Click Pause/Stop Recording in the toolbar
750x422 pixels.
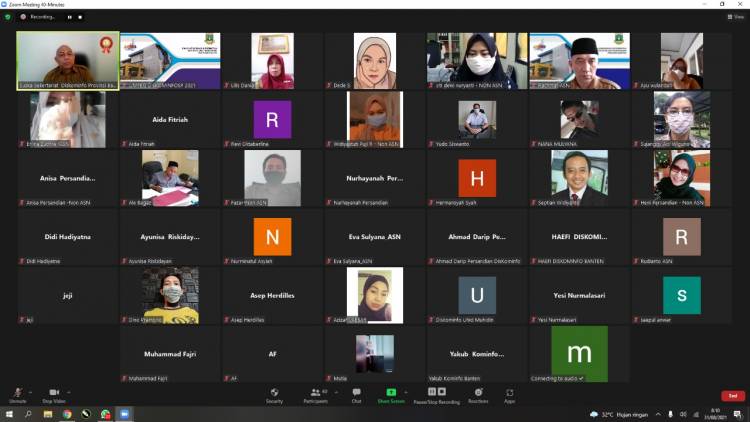(435, 393)
